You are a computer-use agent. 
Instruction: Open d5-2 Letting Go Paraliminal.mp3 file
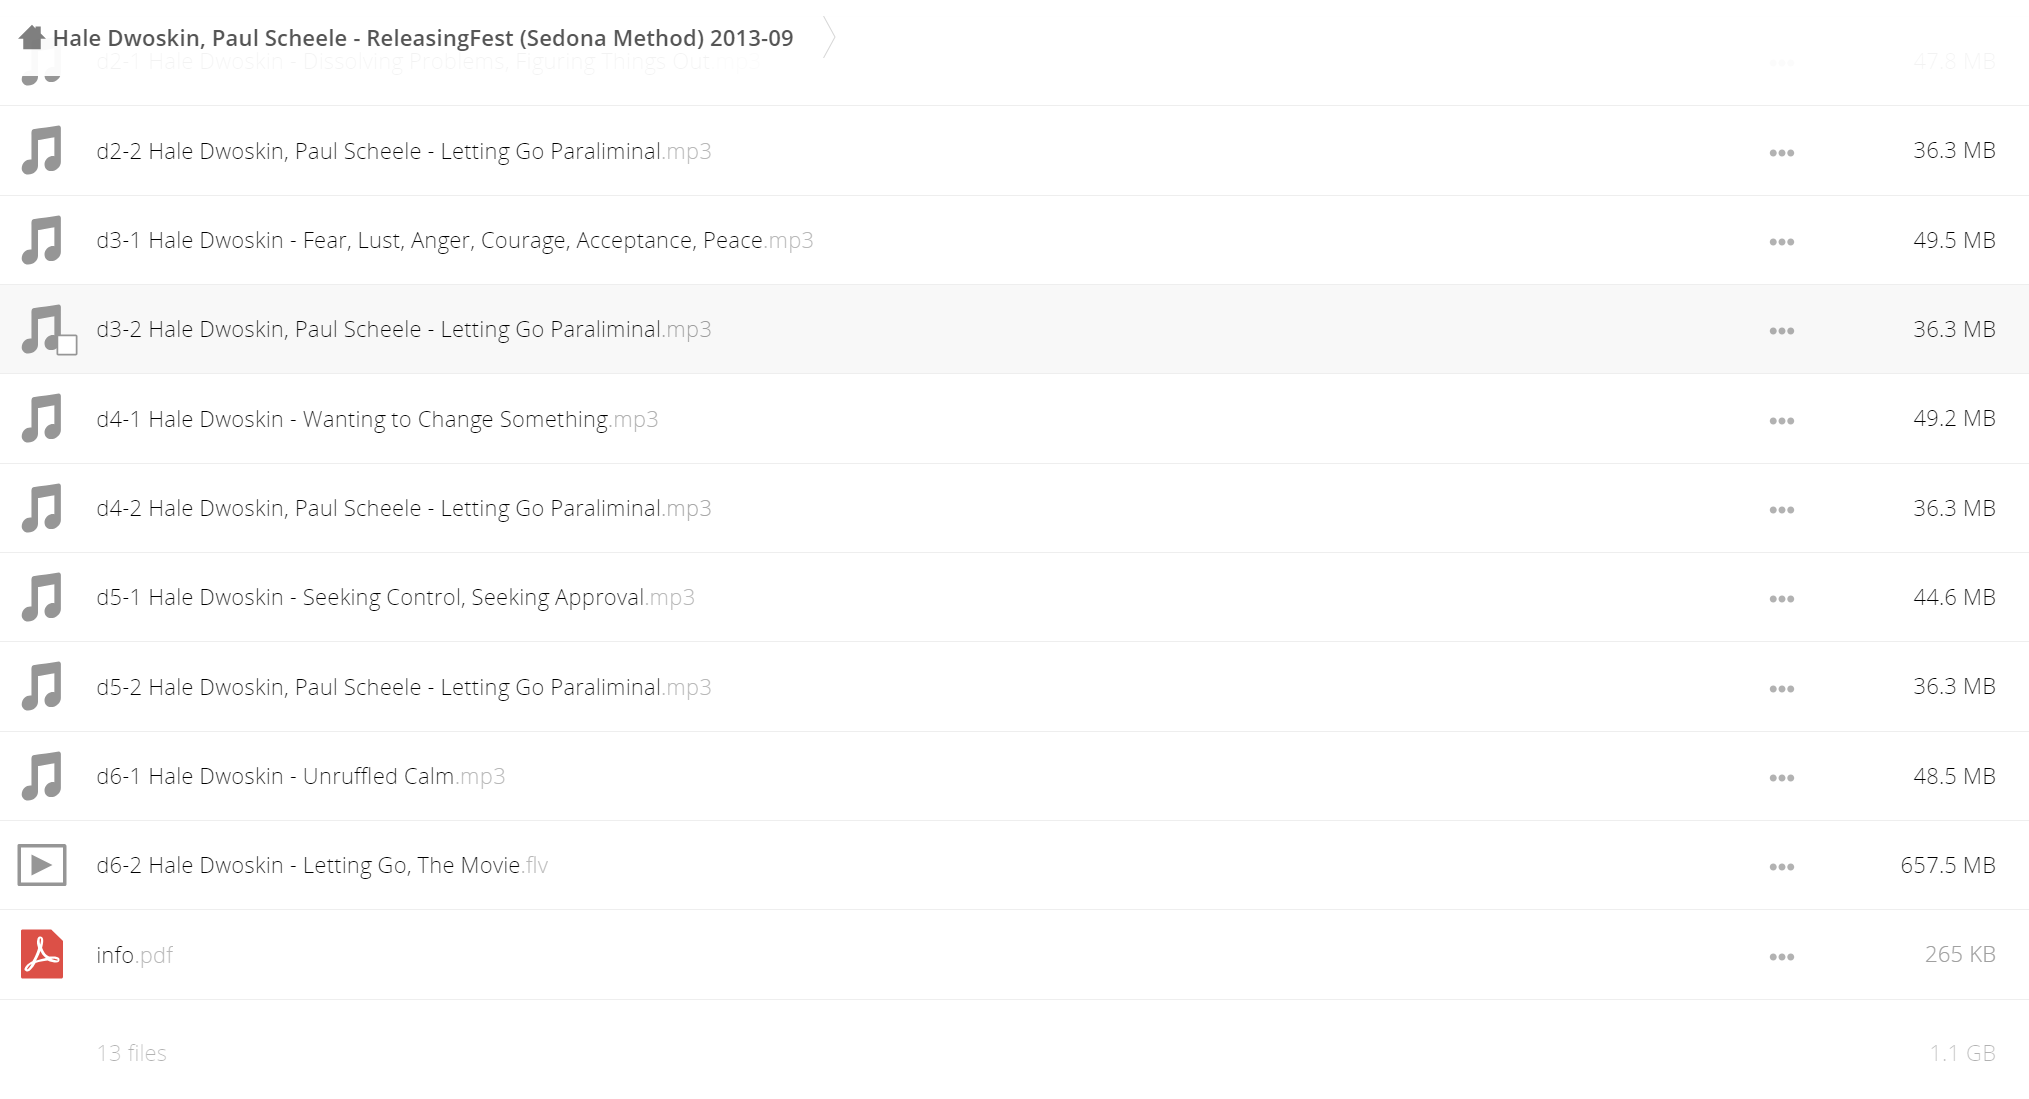(404, 687)
